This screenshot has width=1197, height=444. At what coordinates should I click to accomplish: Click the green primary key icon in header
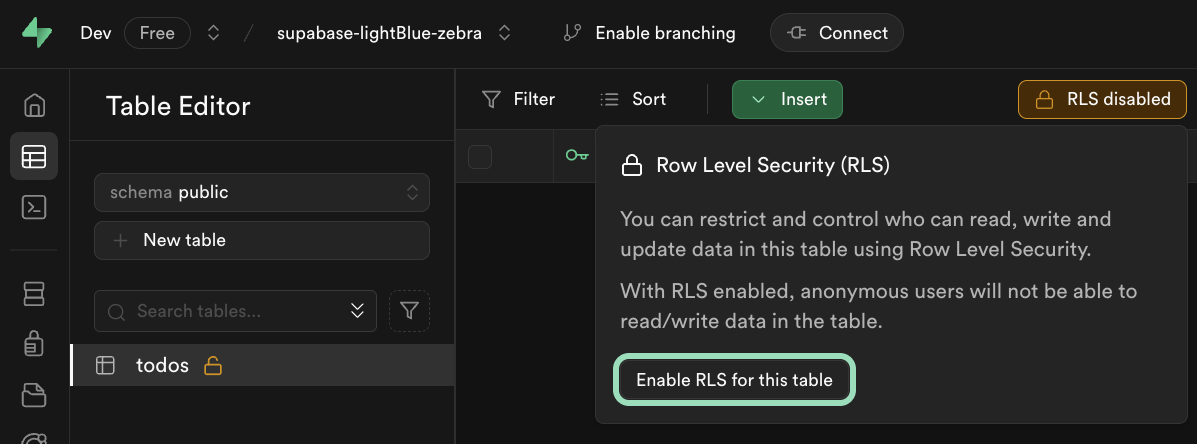(576, 156)
